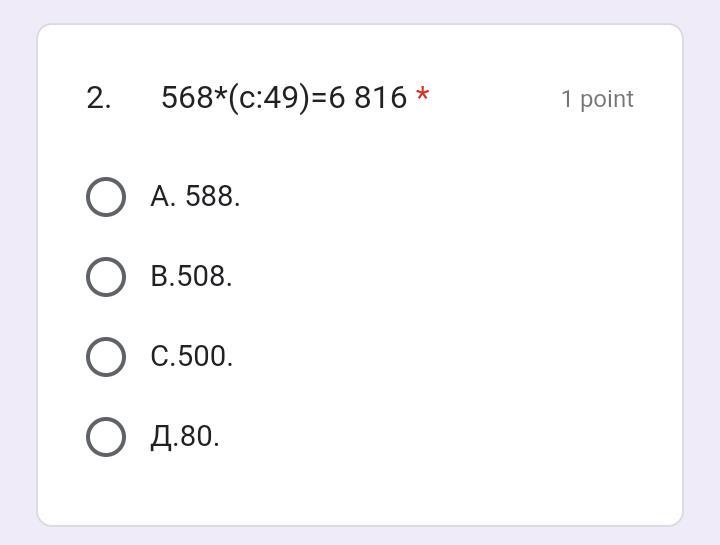This screenshot has height=545, width=720.
Task: Click the '(c:49)' part of the equation
Action: (269, 98)
